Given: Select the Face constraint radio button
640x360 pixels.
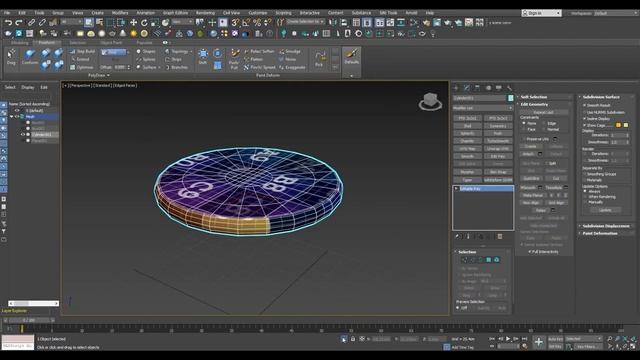Looking at the screenshot, I should coord(524,129).
